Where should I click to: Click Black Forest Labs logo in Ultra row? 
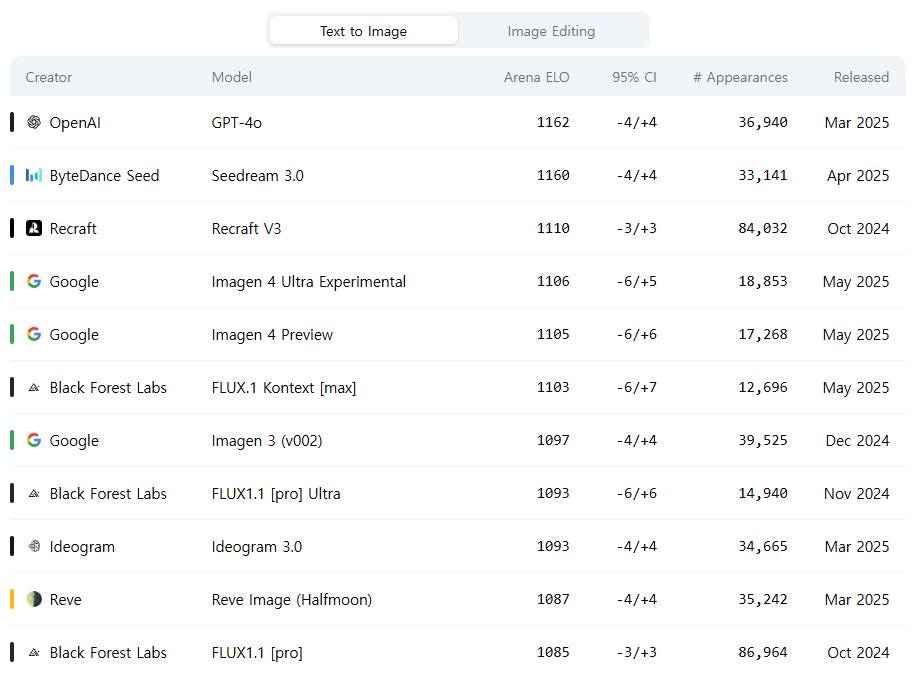coord(34,493)
